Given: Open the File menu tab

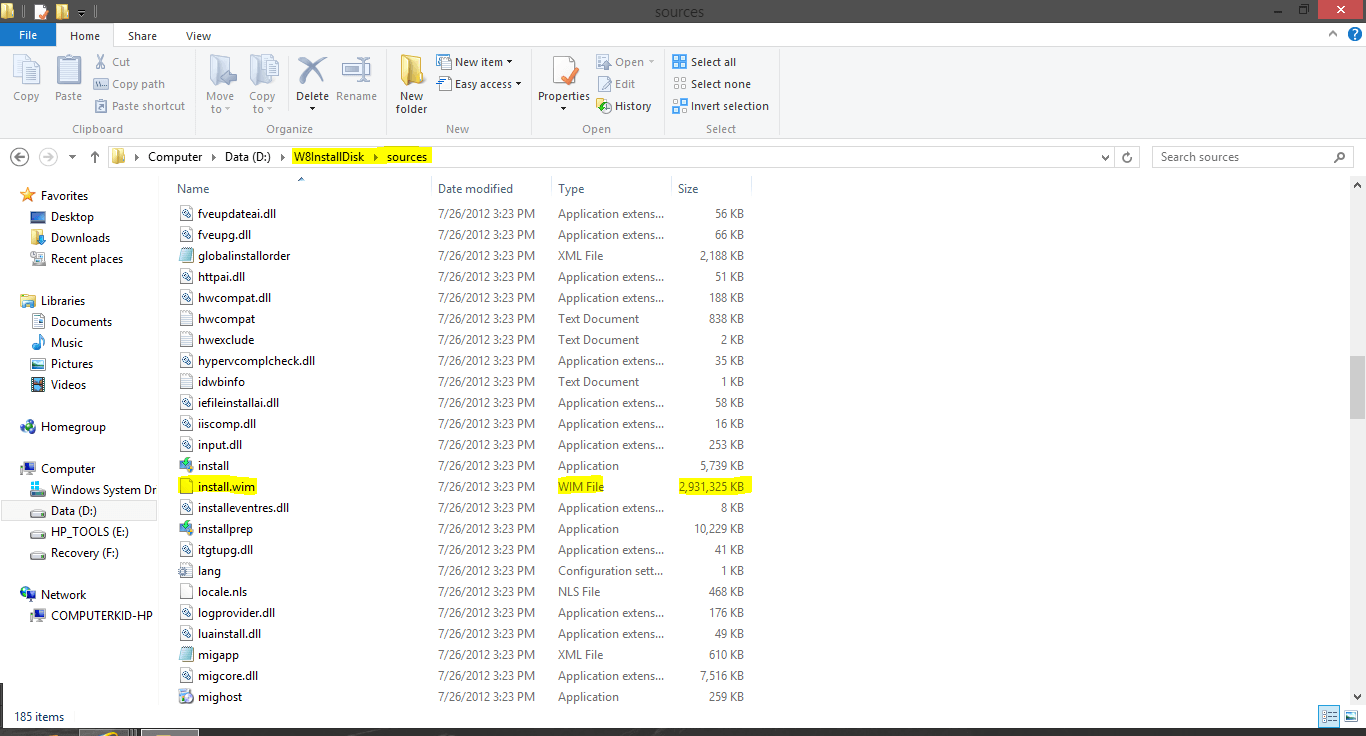Looking at the screenshot, I should [x=28, y=35].
